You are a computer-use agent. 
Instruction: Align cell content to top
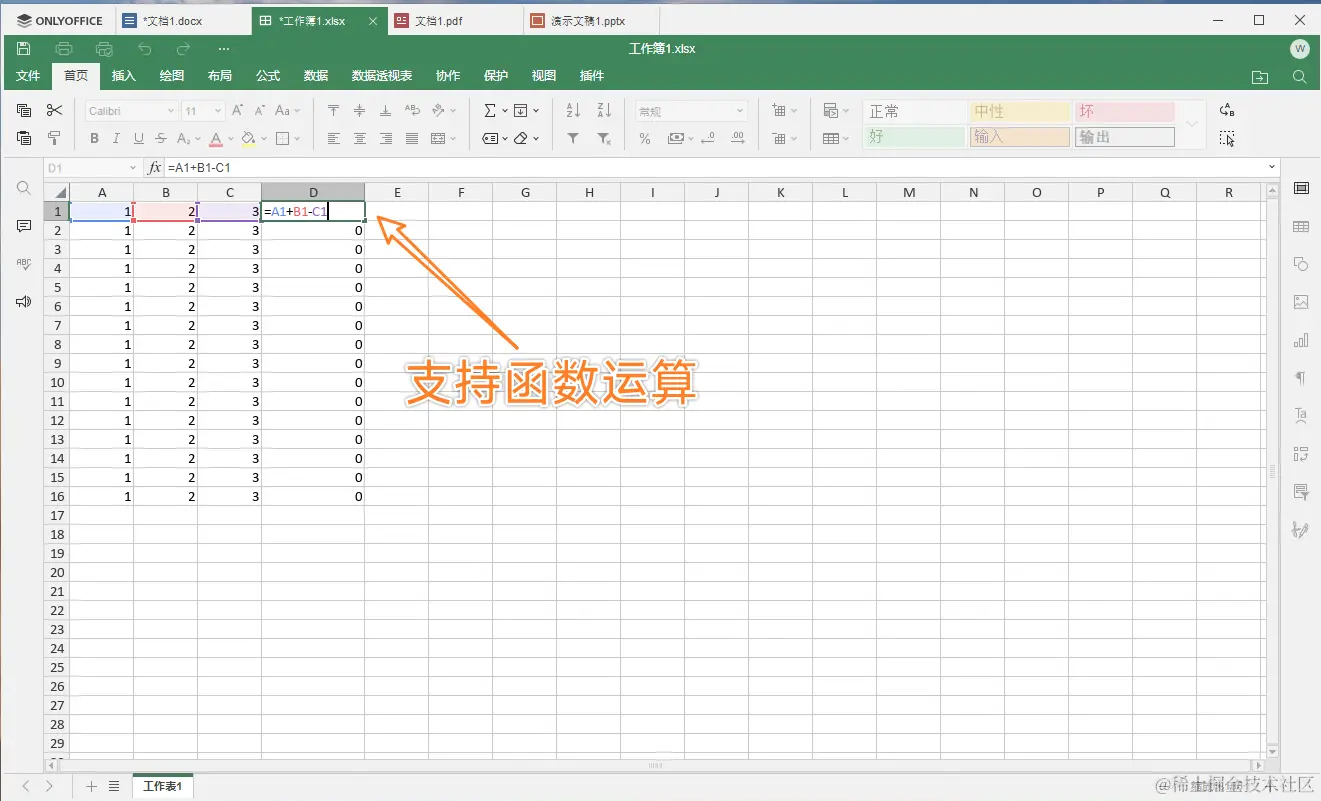(334, 110)
